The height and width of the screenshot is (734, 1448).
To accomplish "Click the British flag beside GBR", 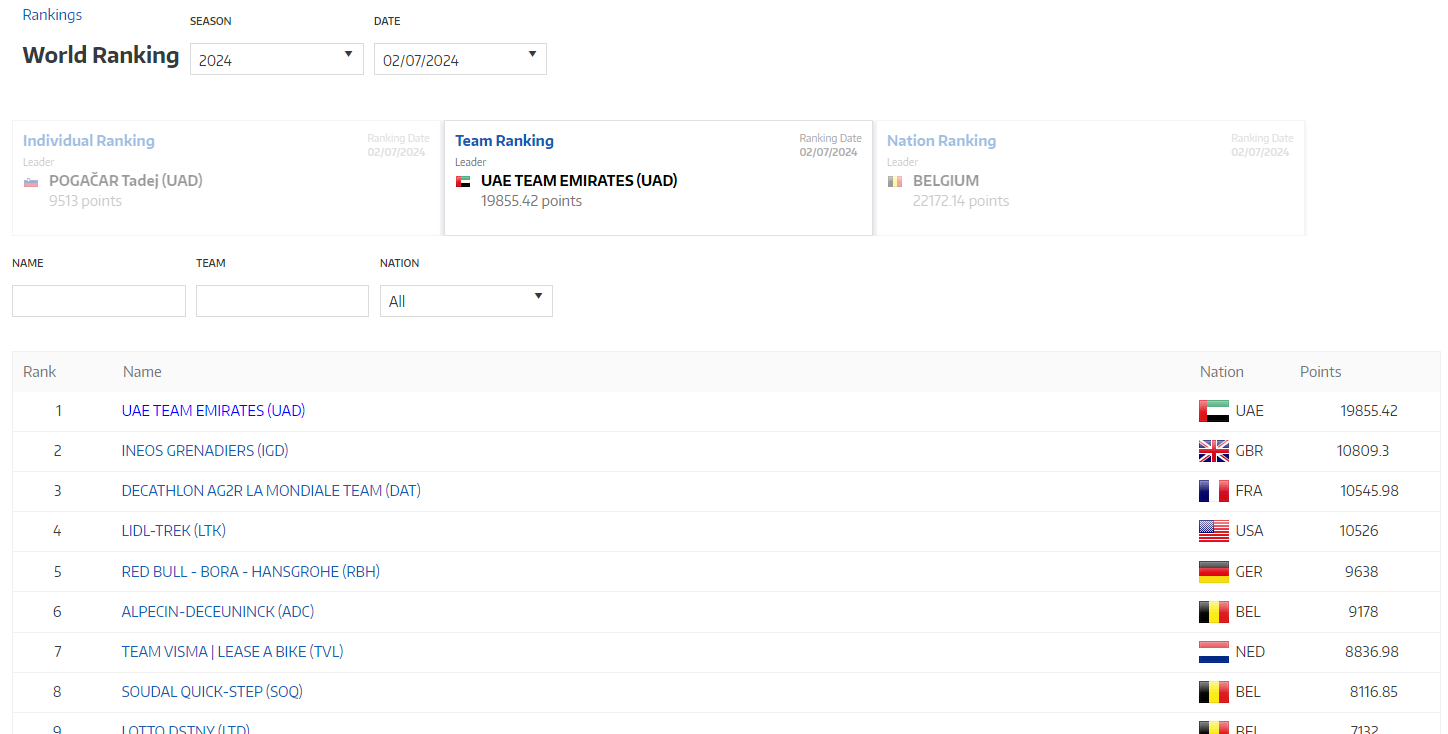I will click(1214, 451).
